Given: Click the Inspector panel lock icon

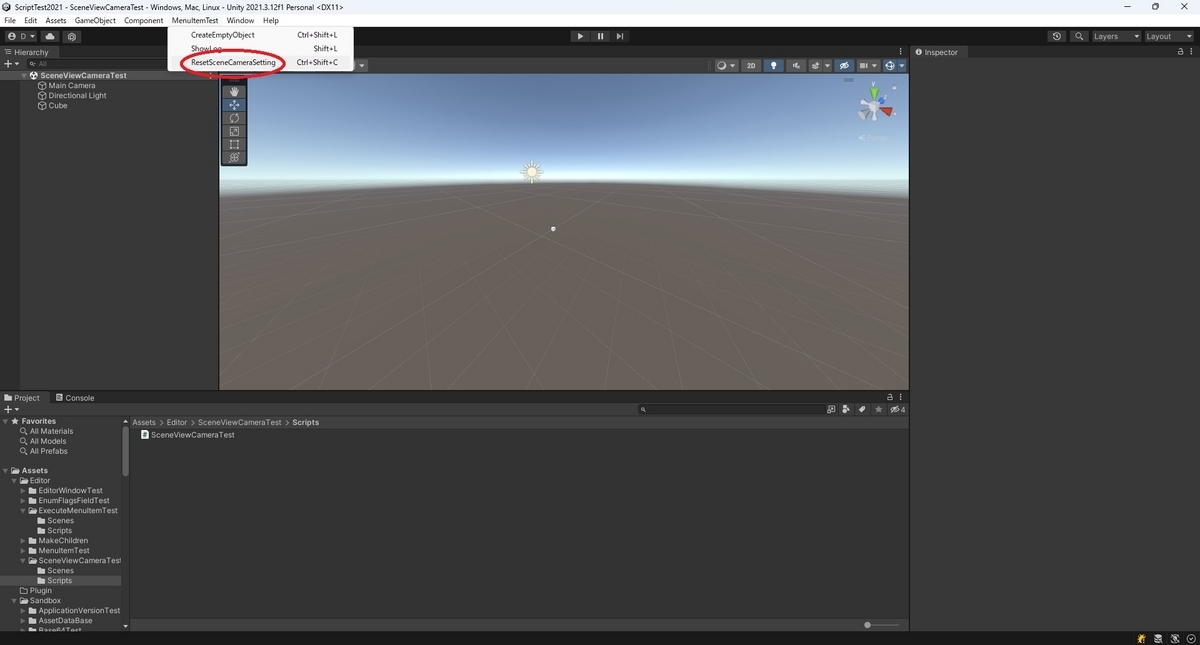Looking at the screenshot, I should (1178, 52).
